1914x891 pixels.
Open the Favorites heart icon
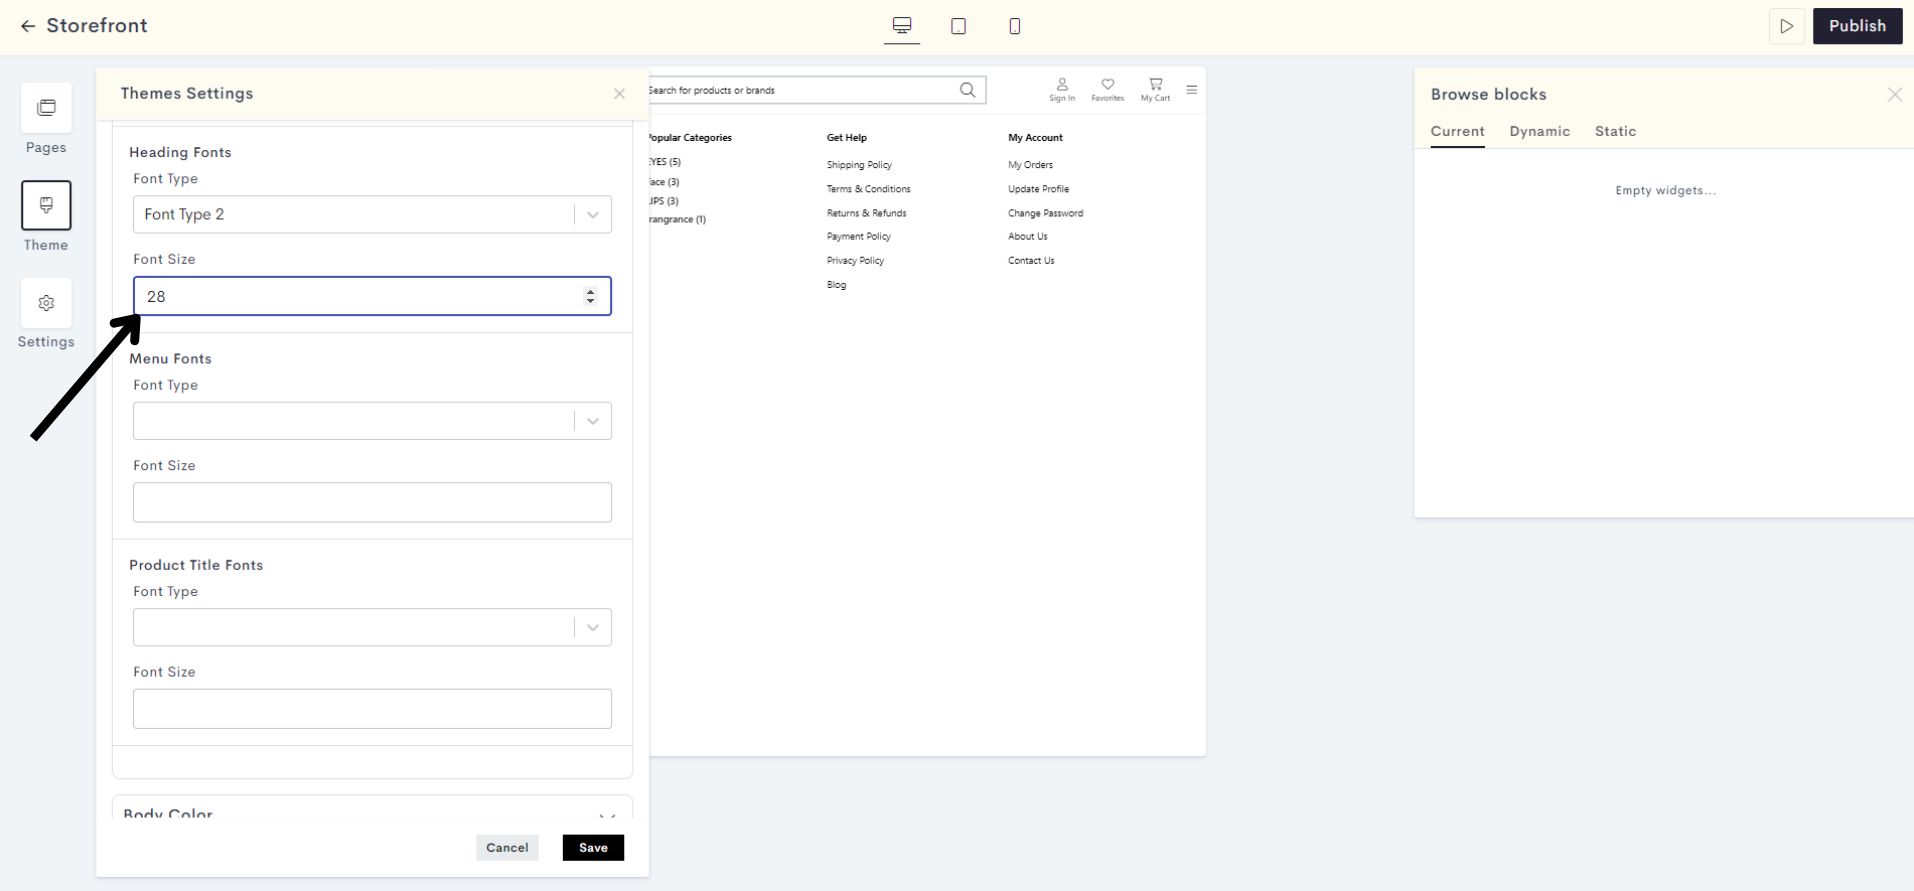click(1107, 90)
